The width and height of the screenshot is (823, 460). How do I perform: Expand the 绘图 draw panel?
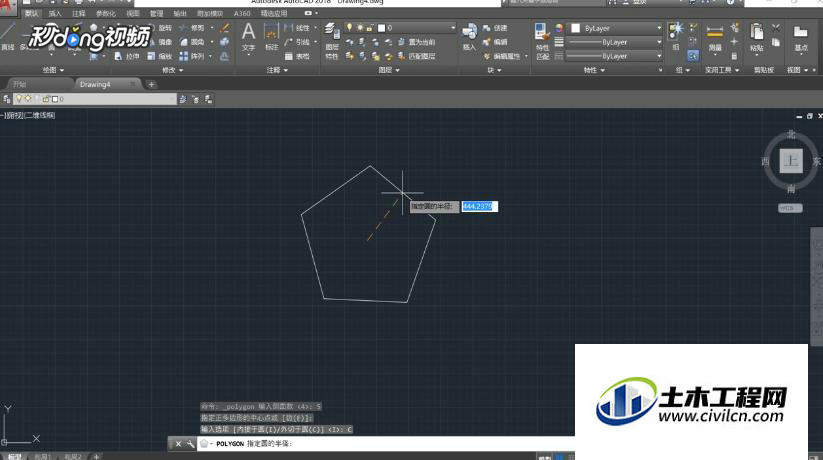coord(53,70)
